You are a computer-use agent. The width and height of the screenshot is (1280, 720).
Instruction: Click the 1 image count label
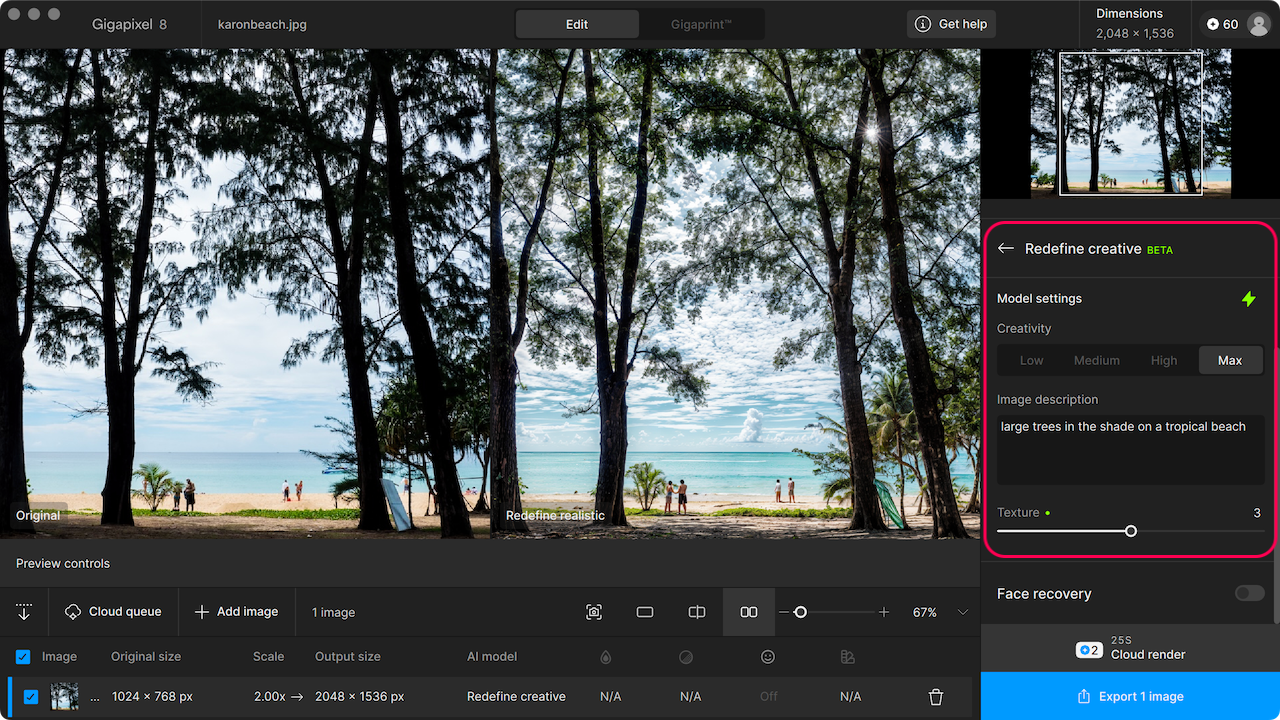[333, 612]
